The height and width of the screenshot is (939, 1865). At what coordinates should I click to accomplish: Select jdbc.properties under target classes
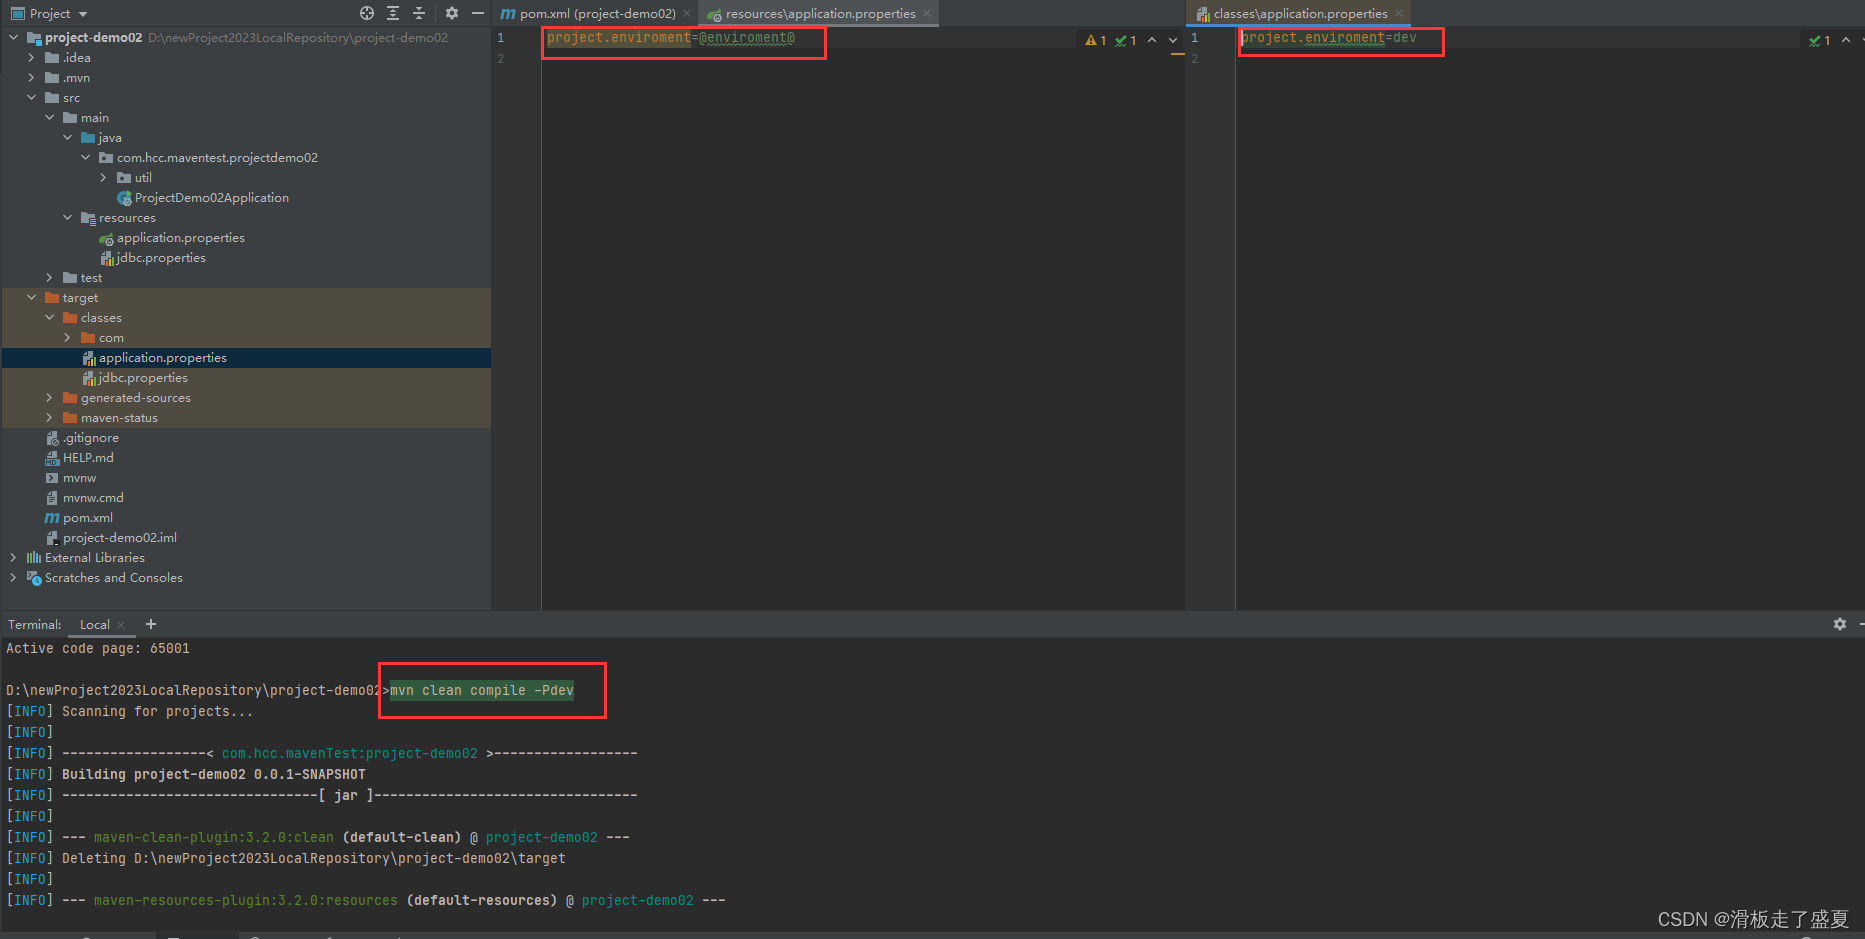tap(143, 377)
